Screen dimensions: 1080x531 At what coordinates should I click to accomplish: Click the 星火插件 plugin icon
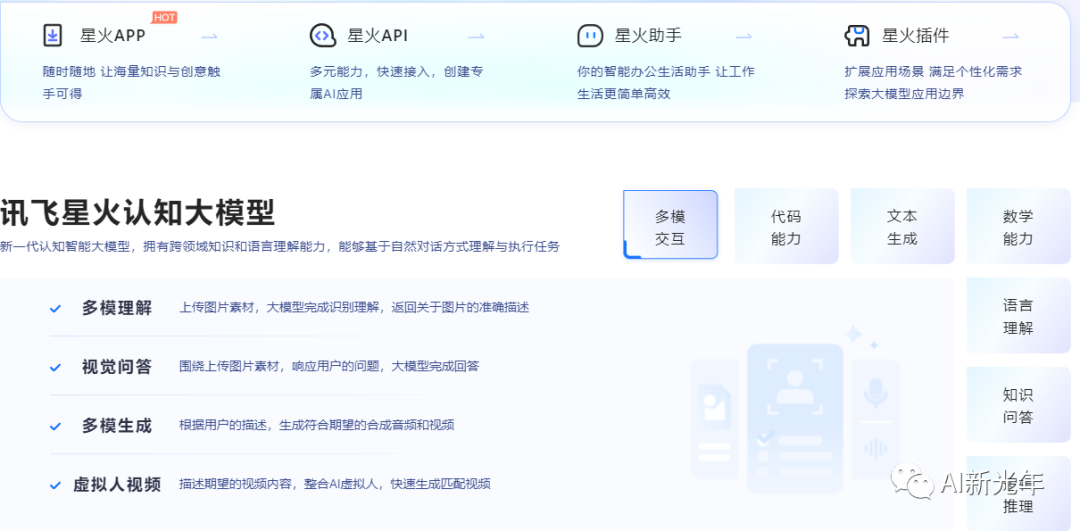coord(857,35)
